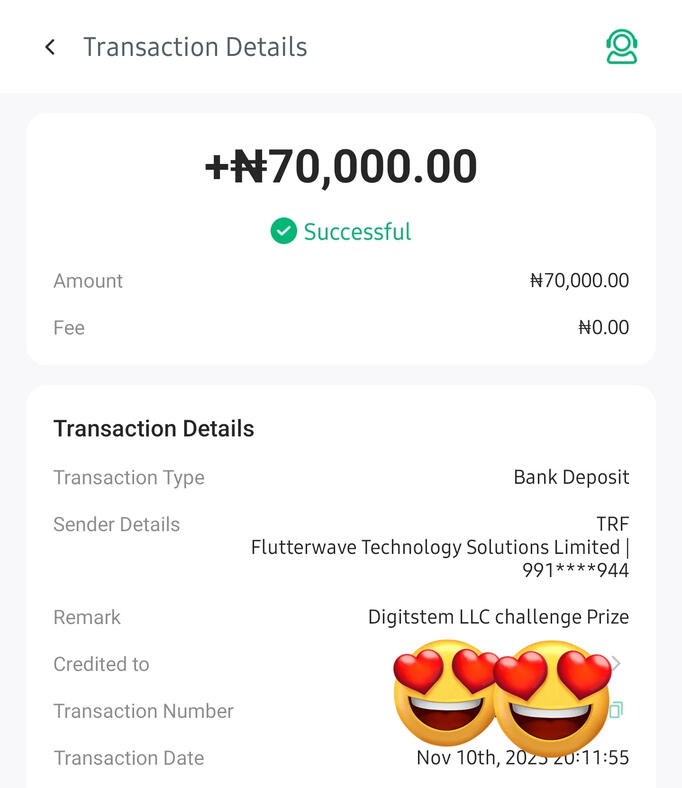Viewport: 682px width, 788px height.
Task: Expand the Credited to chevron
Action: (x=617, y=664)
